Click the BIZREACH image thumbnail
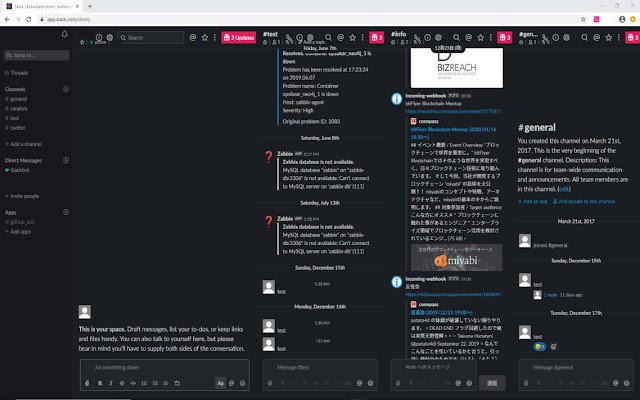 coord(457,67)
